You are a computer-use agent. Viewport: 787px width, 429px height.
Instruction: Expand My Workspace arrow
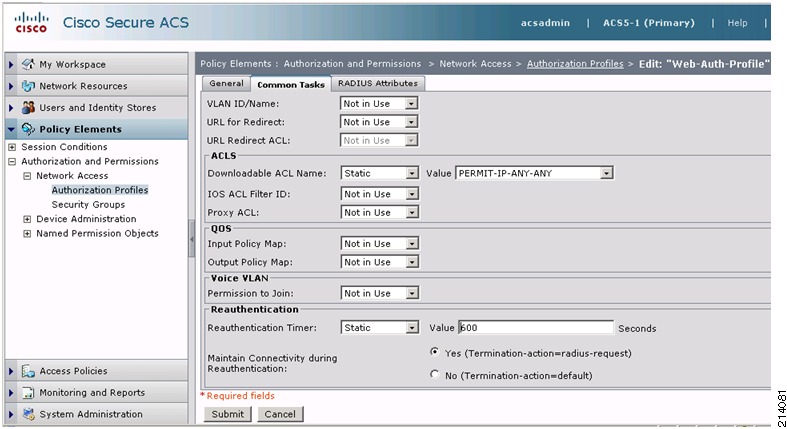point(11,64)
